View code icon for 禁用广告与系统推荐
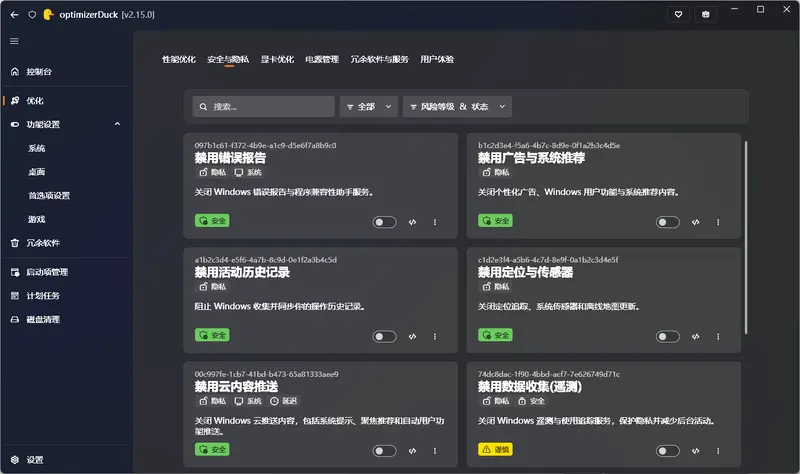 pos(695,222)
